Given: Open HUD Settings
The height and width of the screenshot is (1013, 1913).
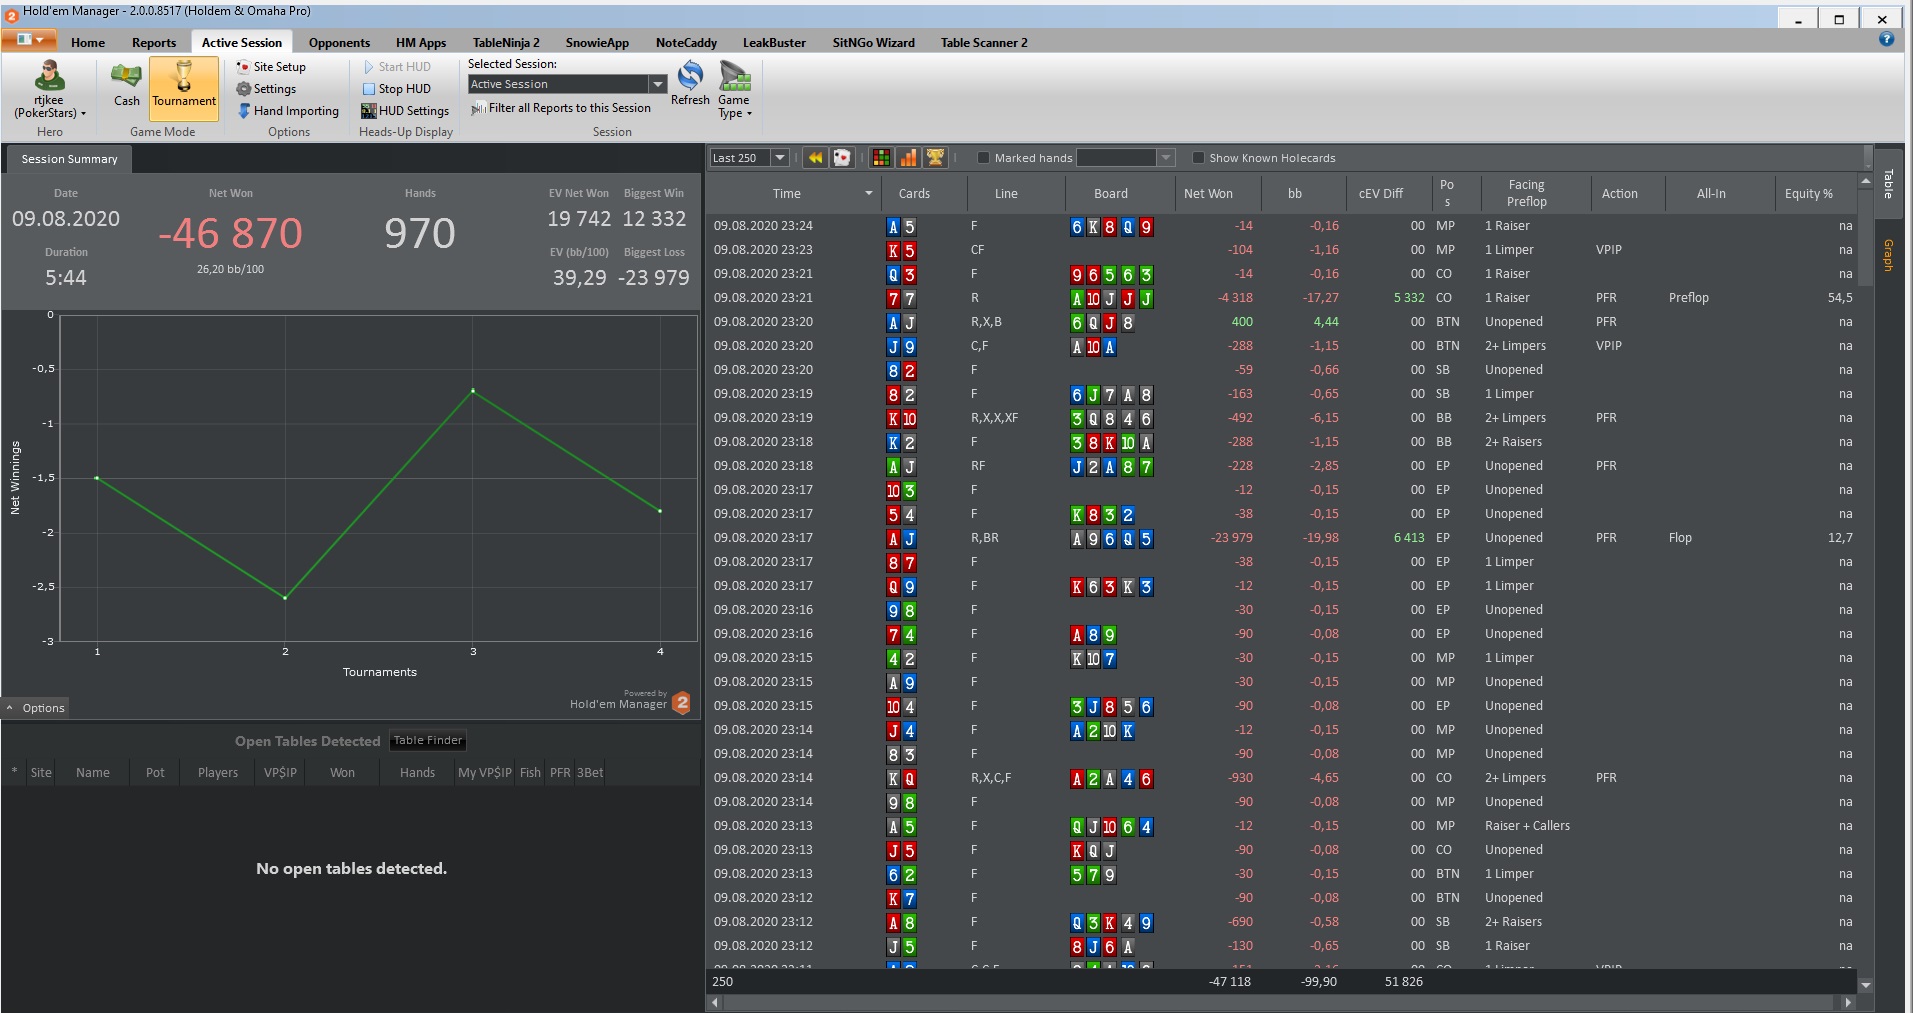Looking at the screenshot, I should click(x=405, y=111).
